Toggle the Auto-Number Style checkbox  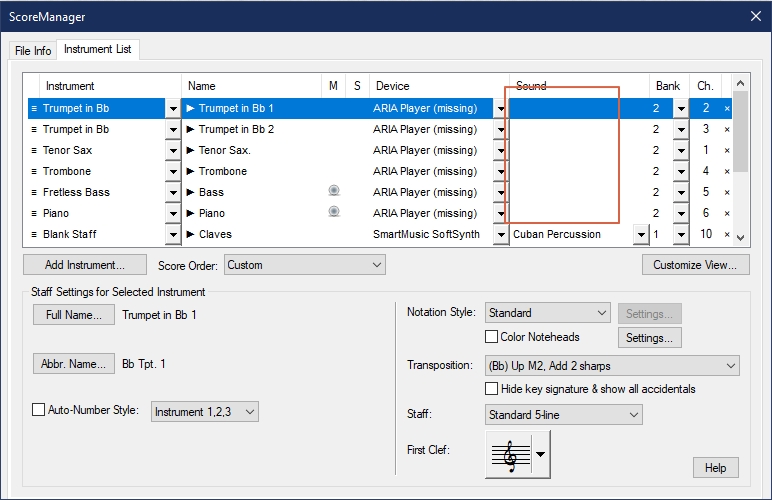[x=39, y=410]
